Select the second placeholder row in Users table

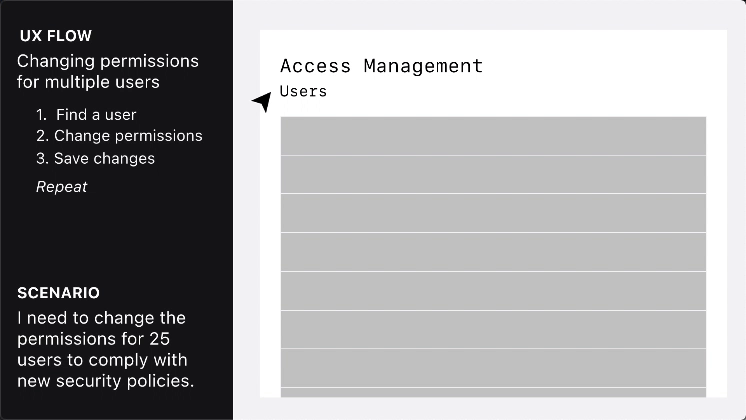pos(493,175)
